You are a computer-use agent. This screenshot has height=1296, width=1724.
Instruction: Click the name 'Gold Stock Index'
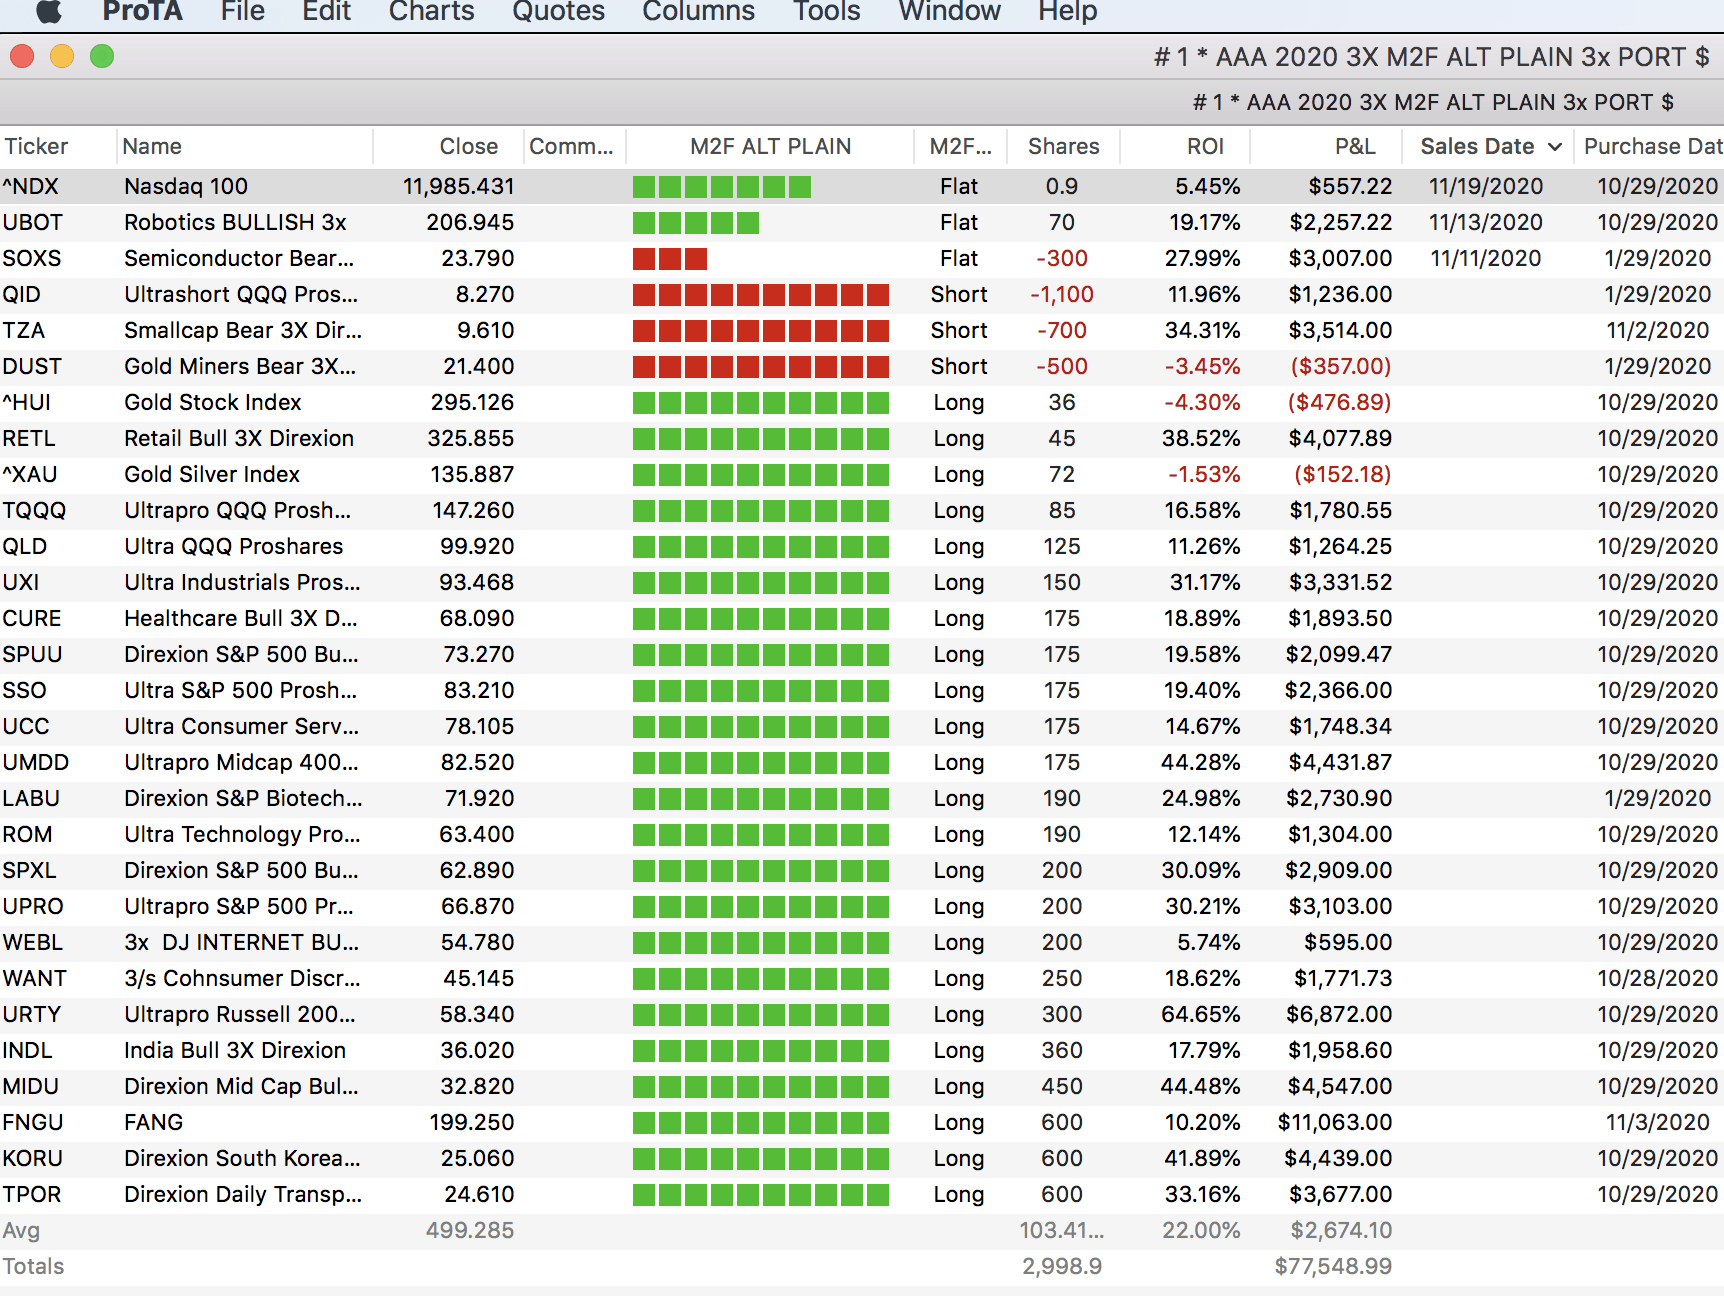click(212, 403)
